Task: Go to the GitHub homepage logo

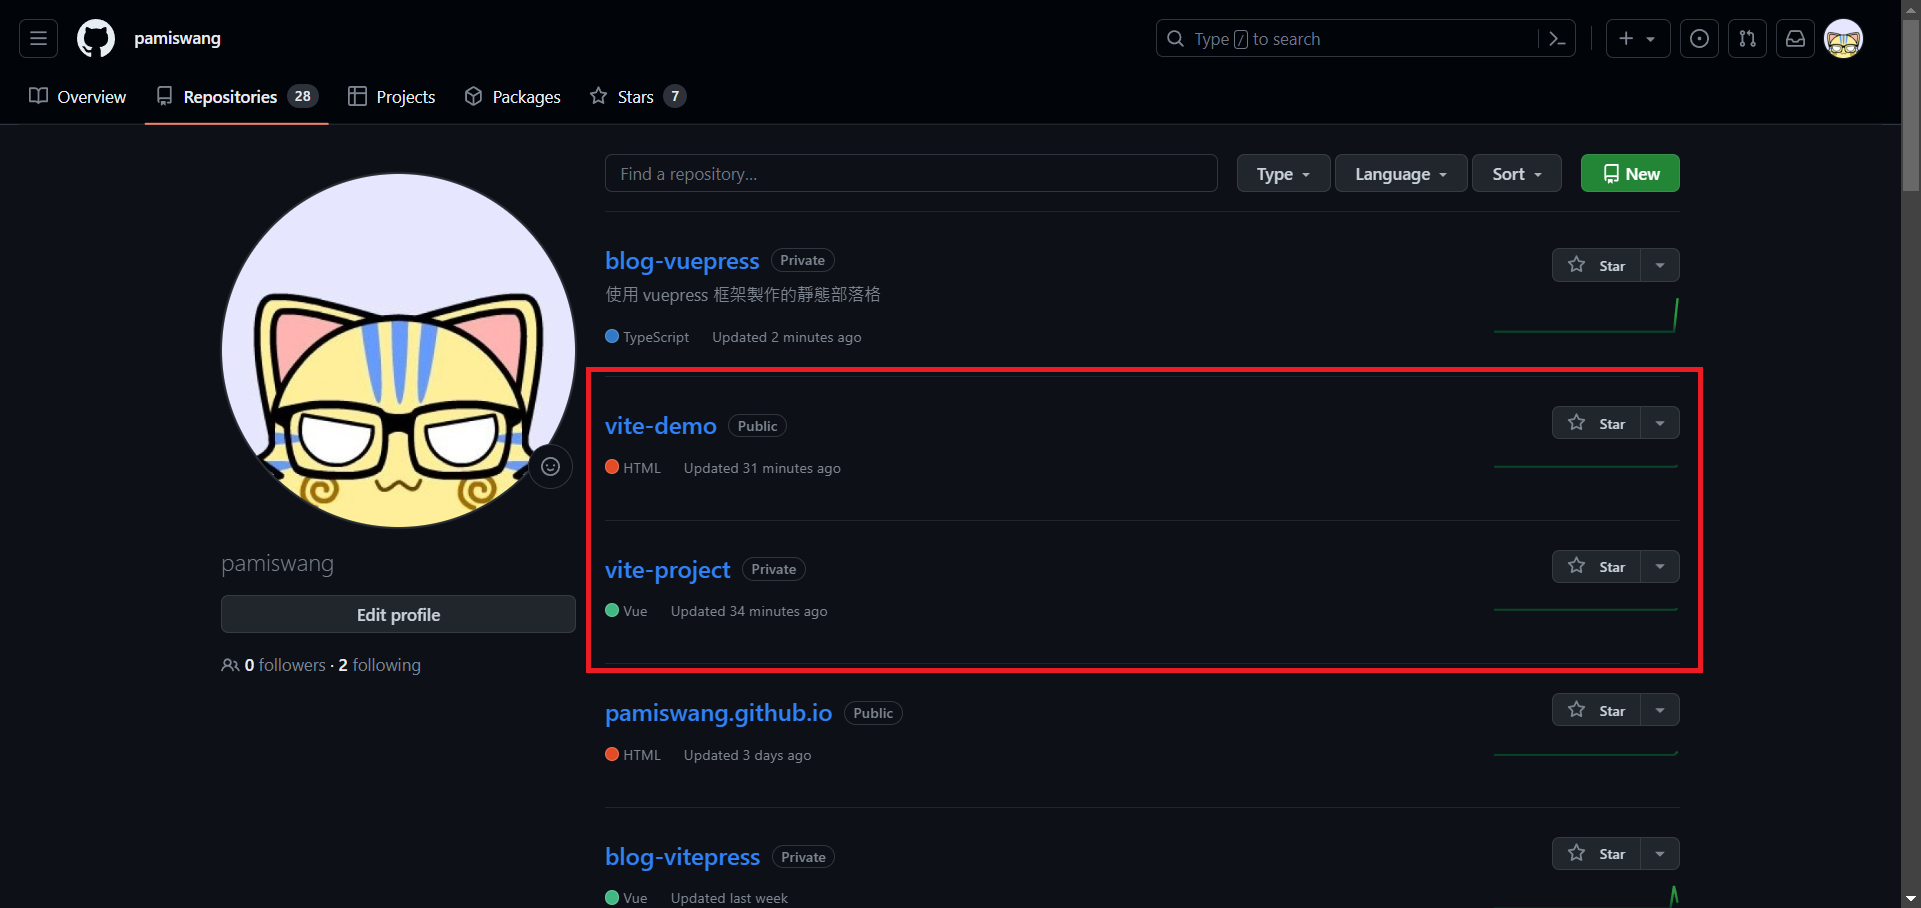Action: [x=96, y=39]
